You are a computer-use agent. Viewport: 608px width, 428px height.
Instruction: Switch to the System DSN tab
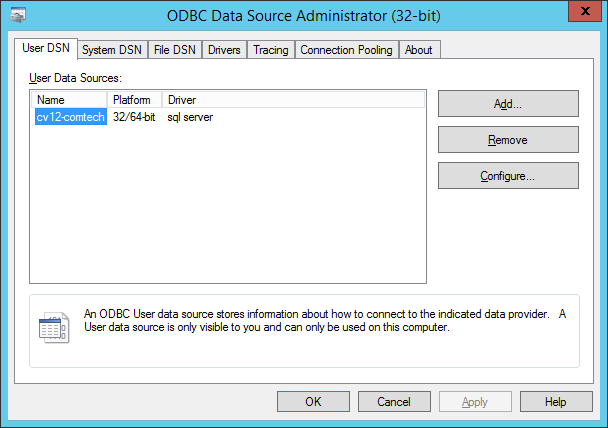click(112, 50)
